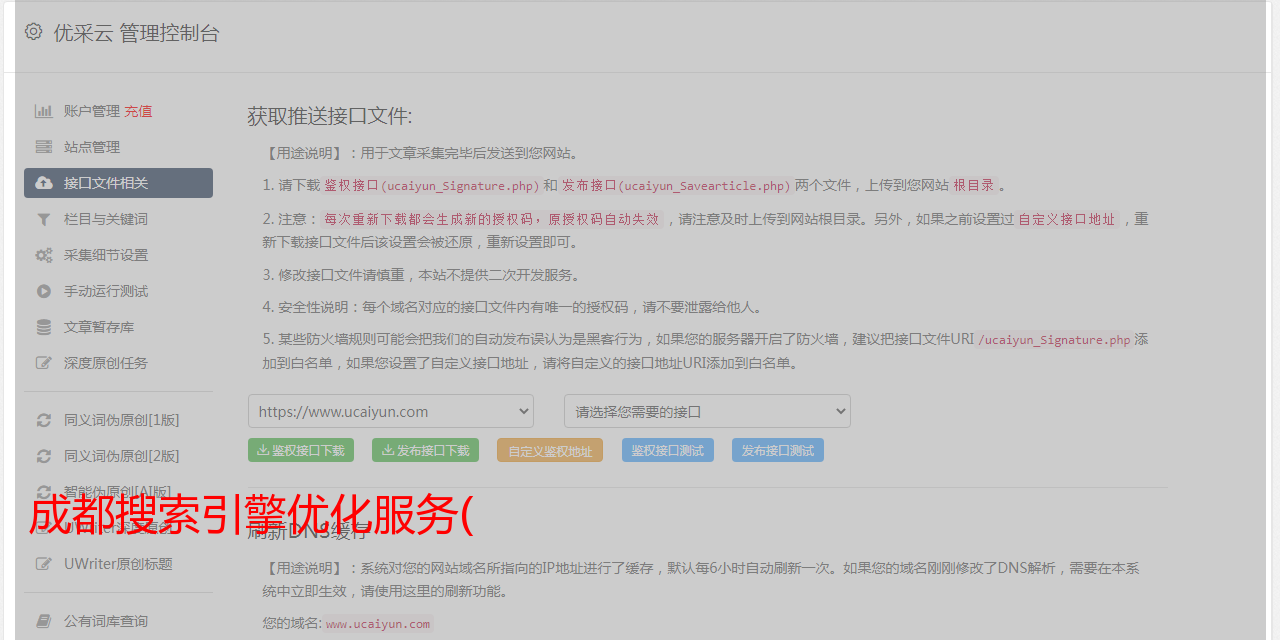Click the 获取推送接口文件: heading
Viewport: 1280px width, 640px height.
coord(330,116)
